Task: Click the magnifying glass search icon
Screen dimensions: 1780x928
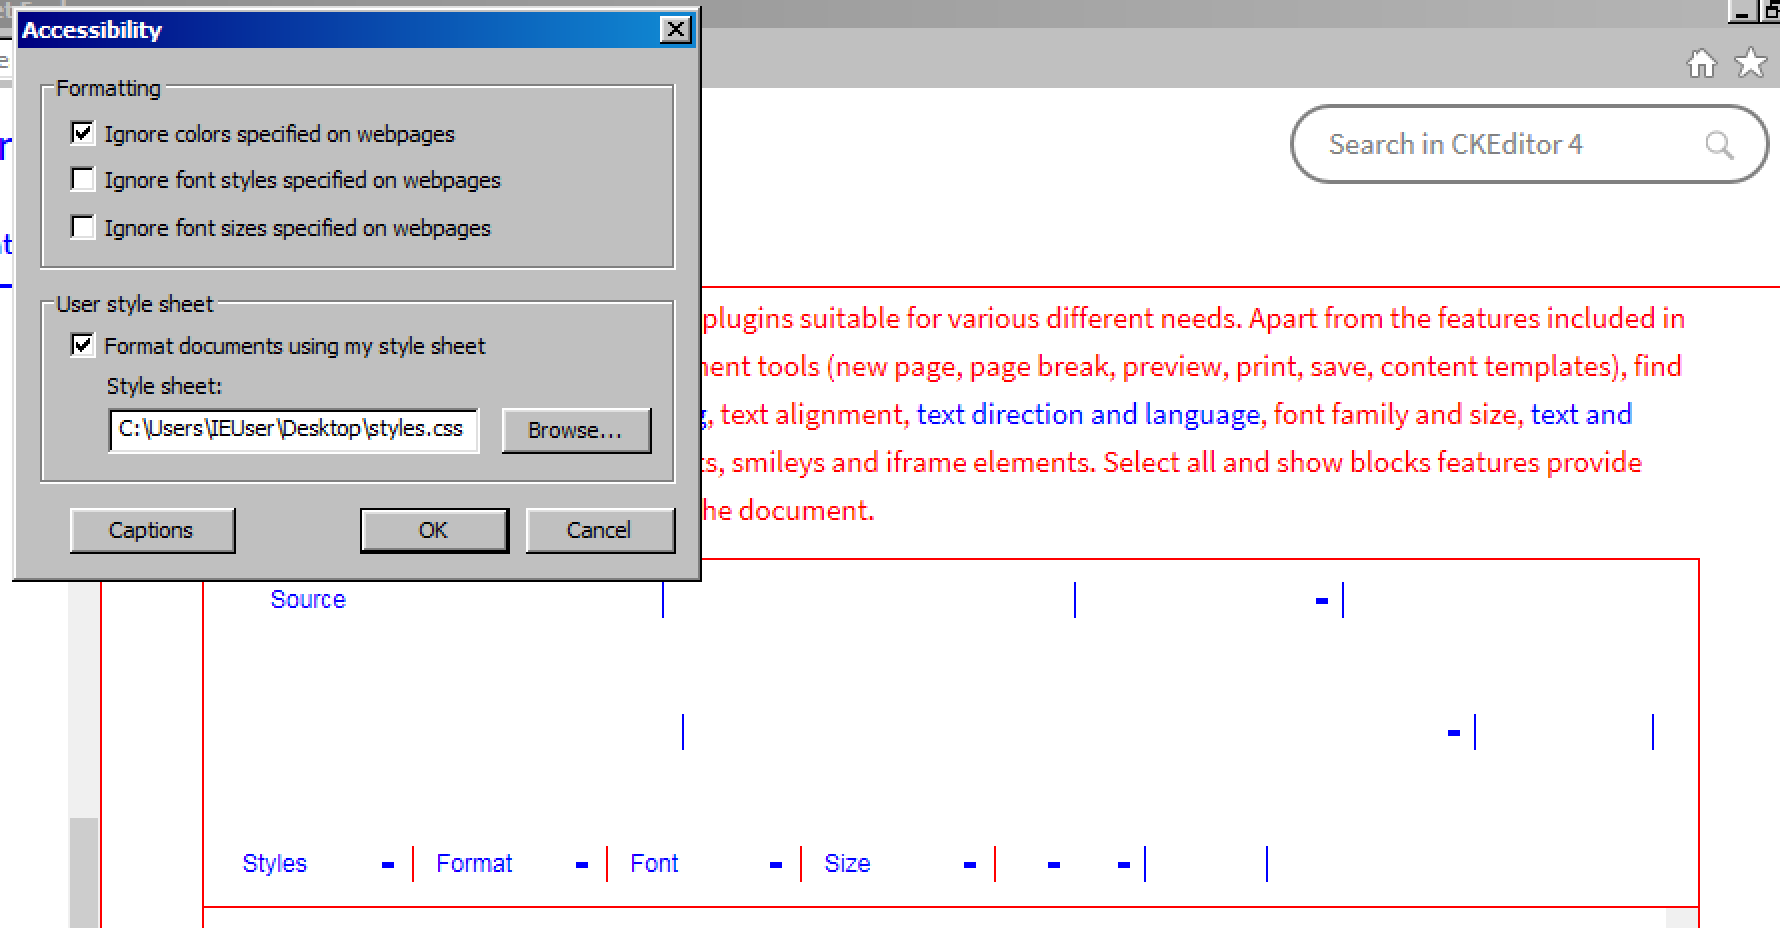Action: [1720, 144]
